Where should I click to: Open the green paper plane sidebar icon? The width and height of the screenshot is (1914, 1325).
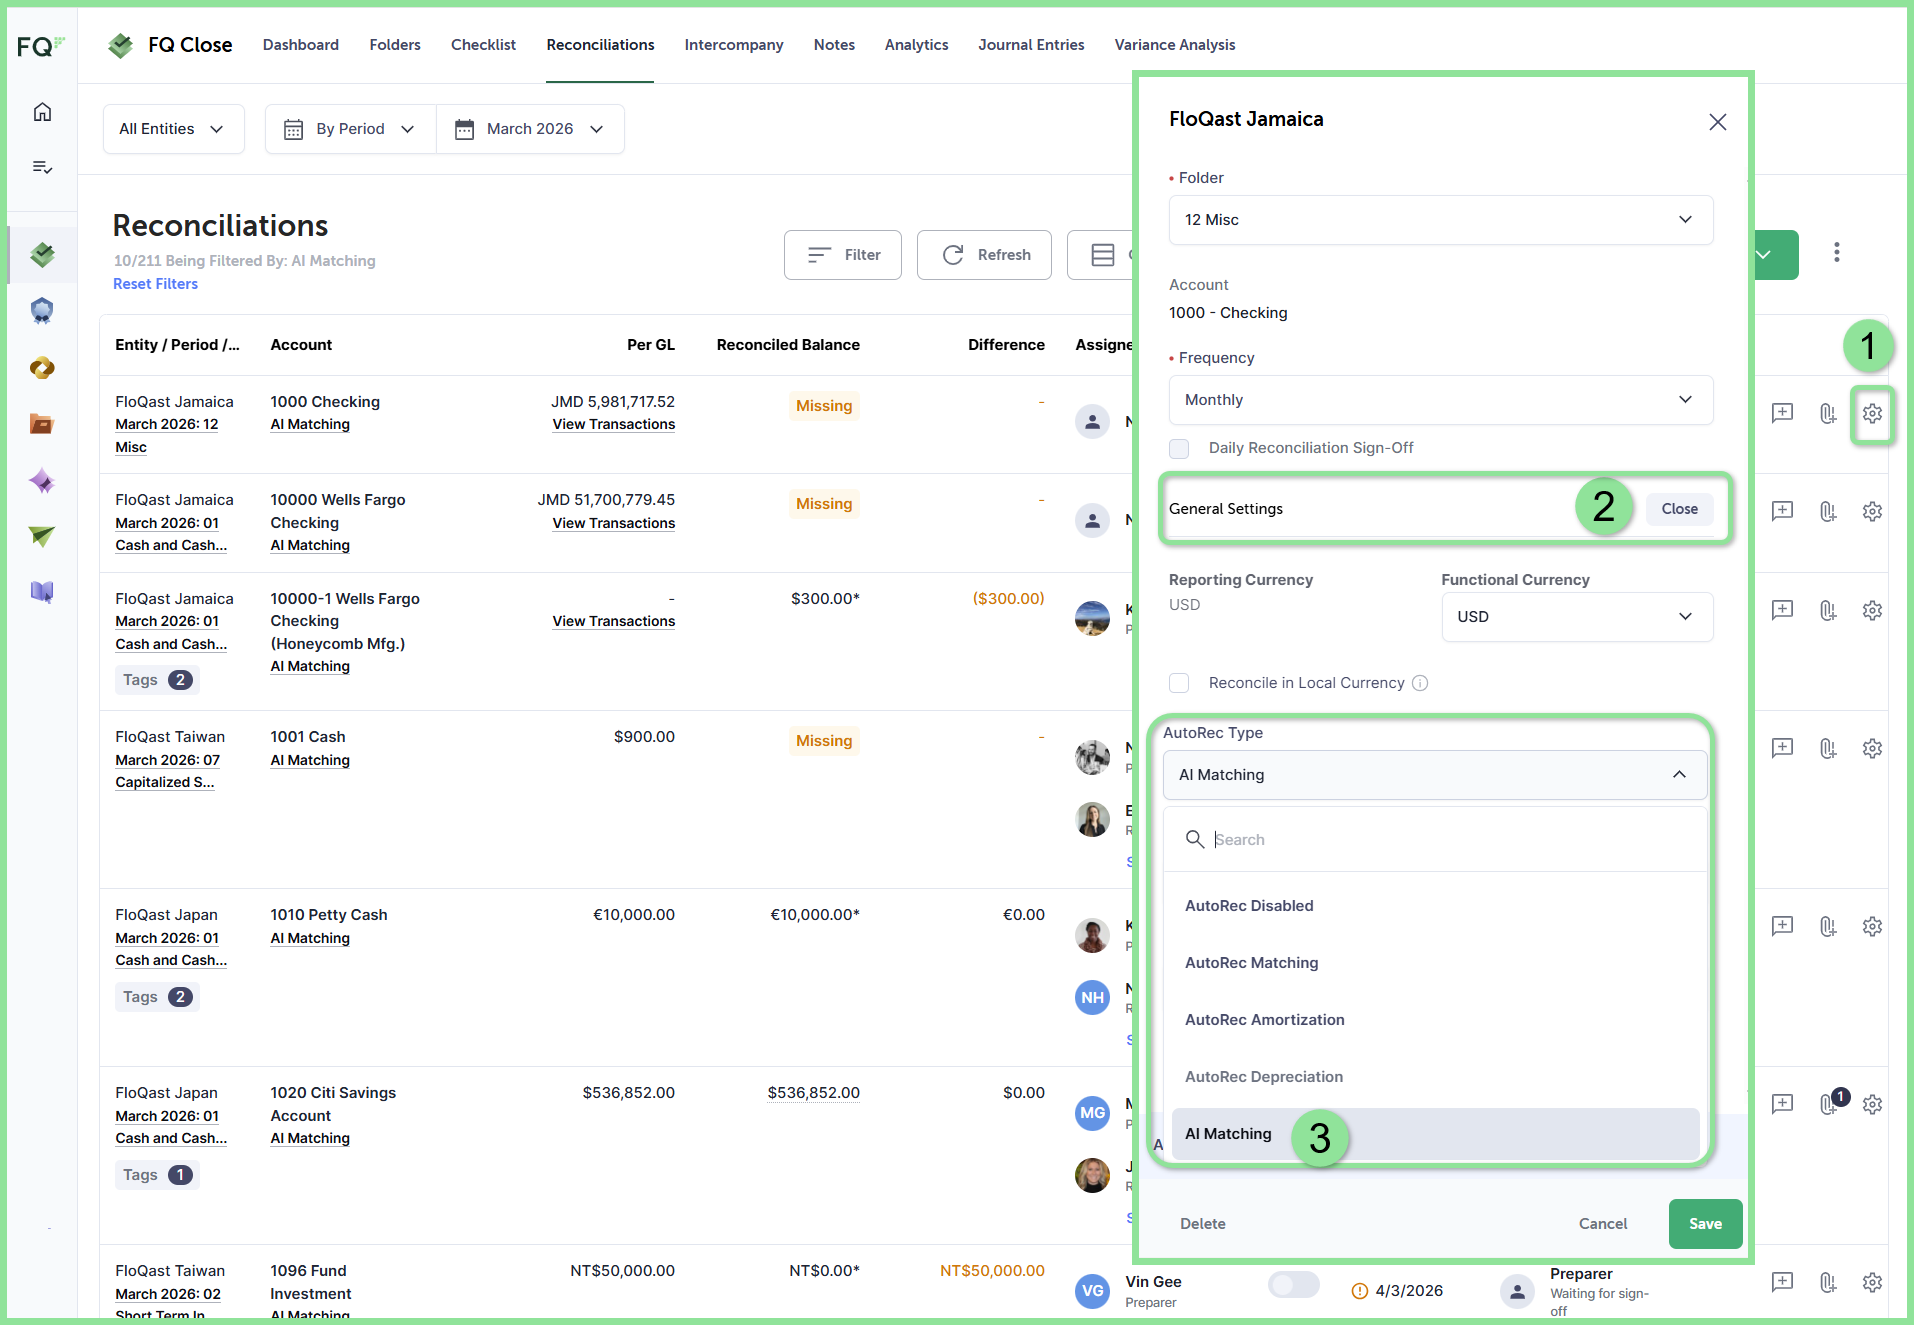pos(42,537)
